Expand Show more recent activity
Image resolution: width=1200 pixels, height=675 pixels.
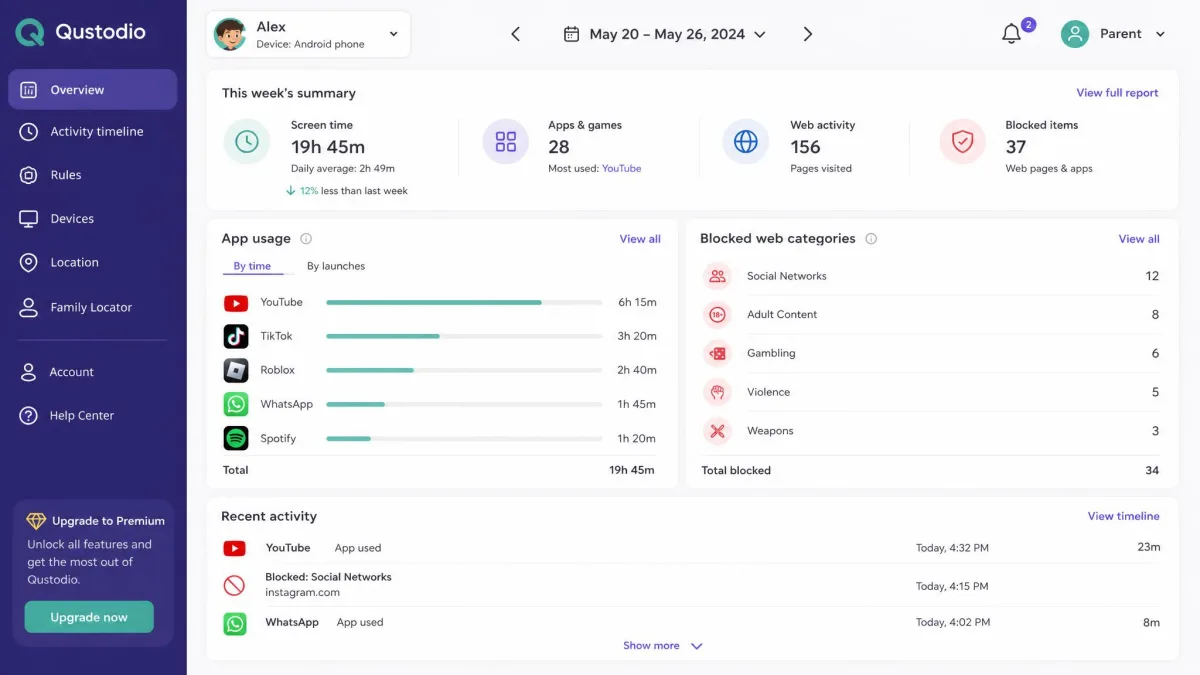pyautogui.click(x=663, y=646)
